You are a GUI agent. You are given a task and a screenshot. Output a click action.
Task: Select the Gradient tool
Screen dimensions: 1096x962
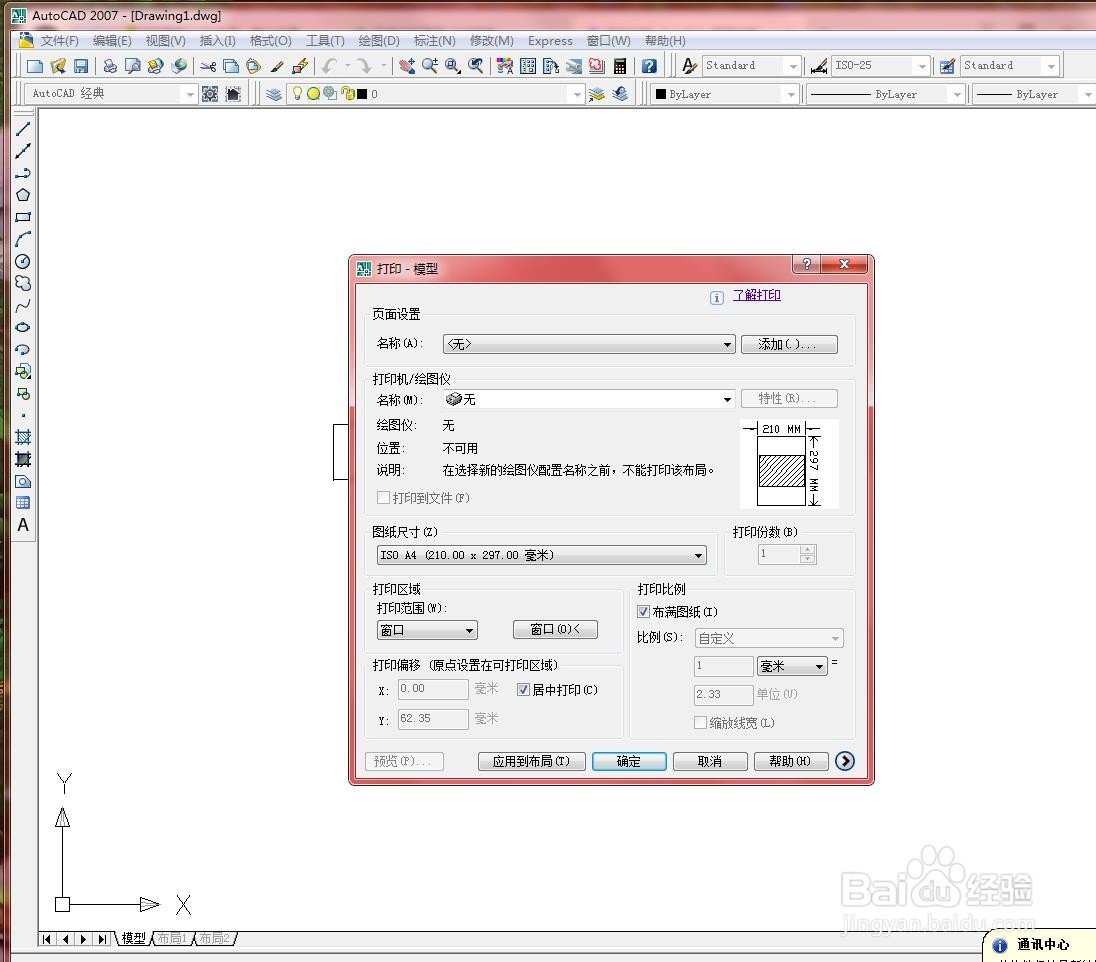[23, 459]
